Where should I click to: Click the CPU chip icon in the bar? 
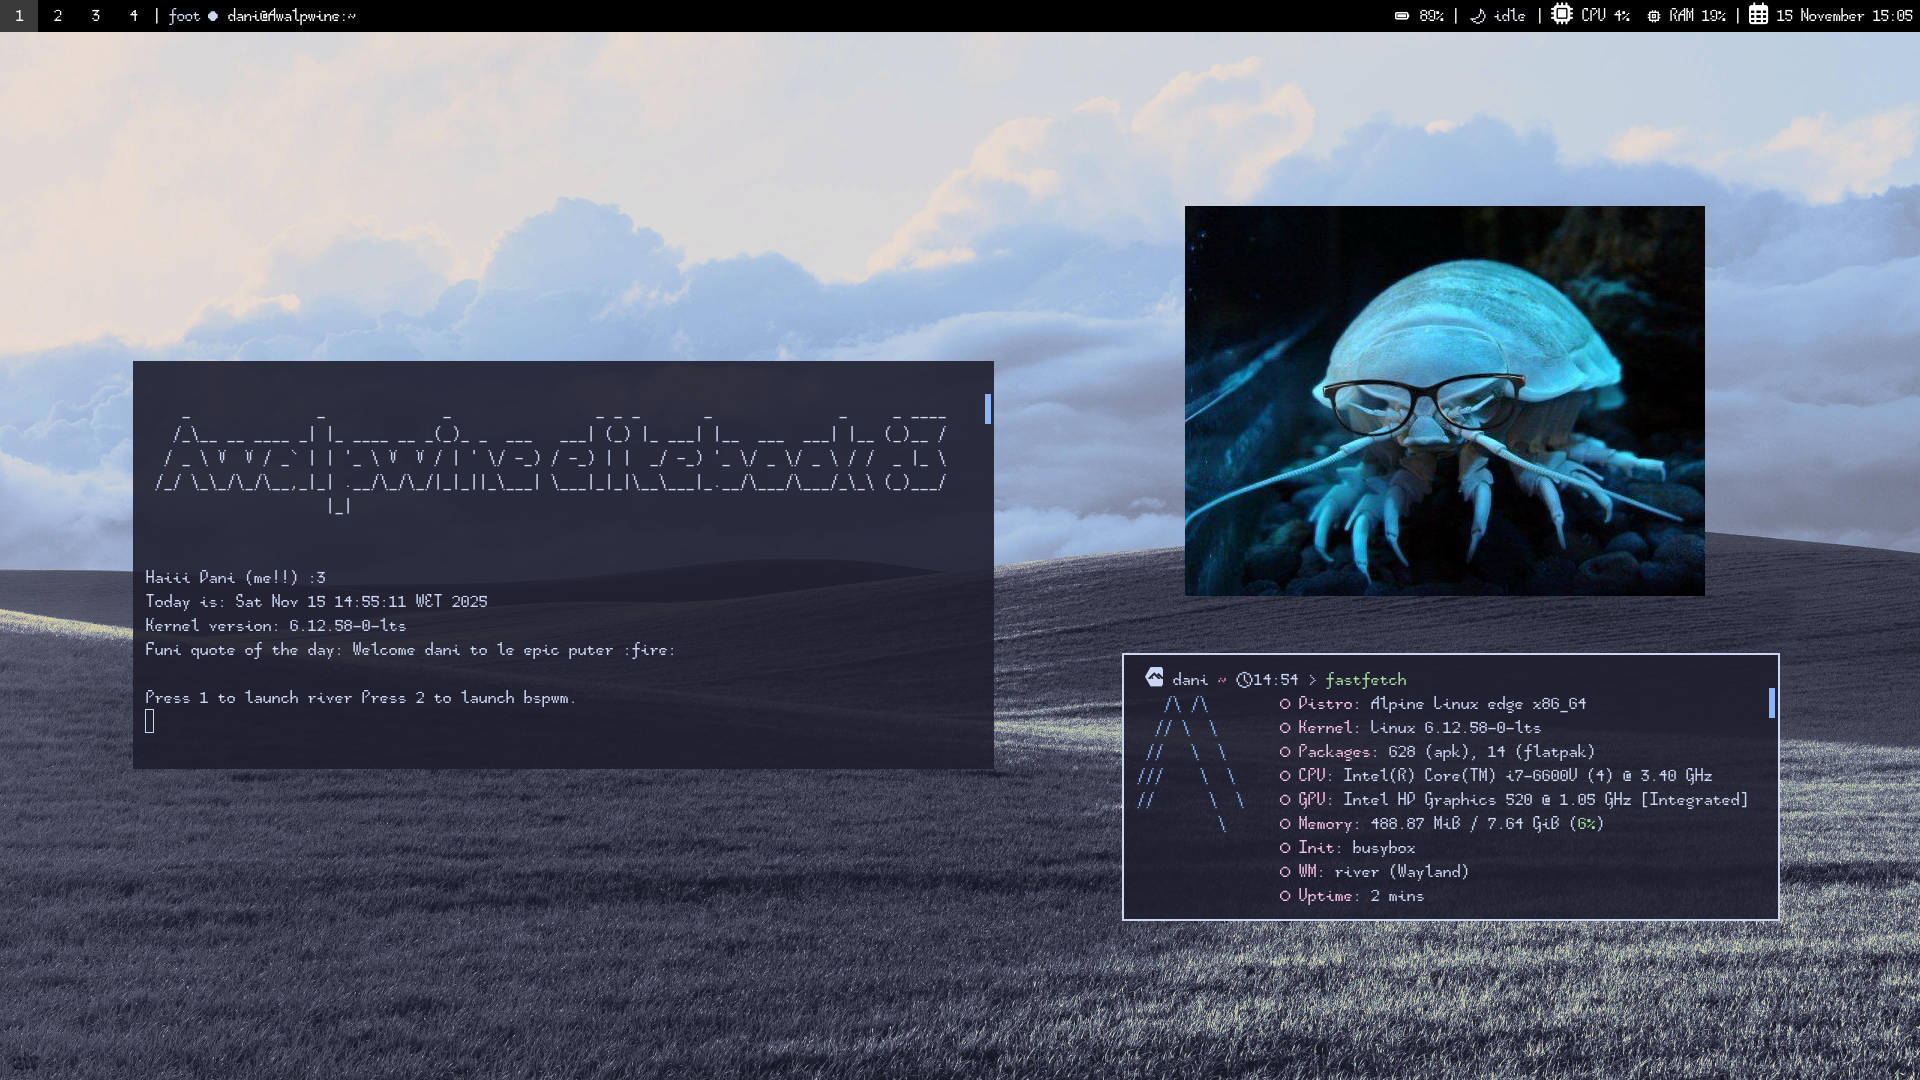pyautogui.click(x=1562, y=15)
